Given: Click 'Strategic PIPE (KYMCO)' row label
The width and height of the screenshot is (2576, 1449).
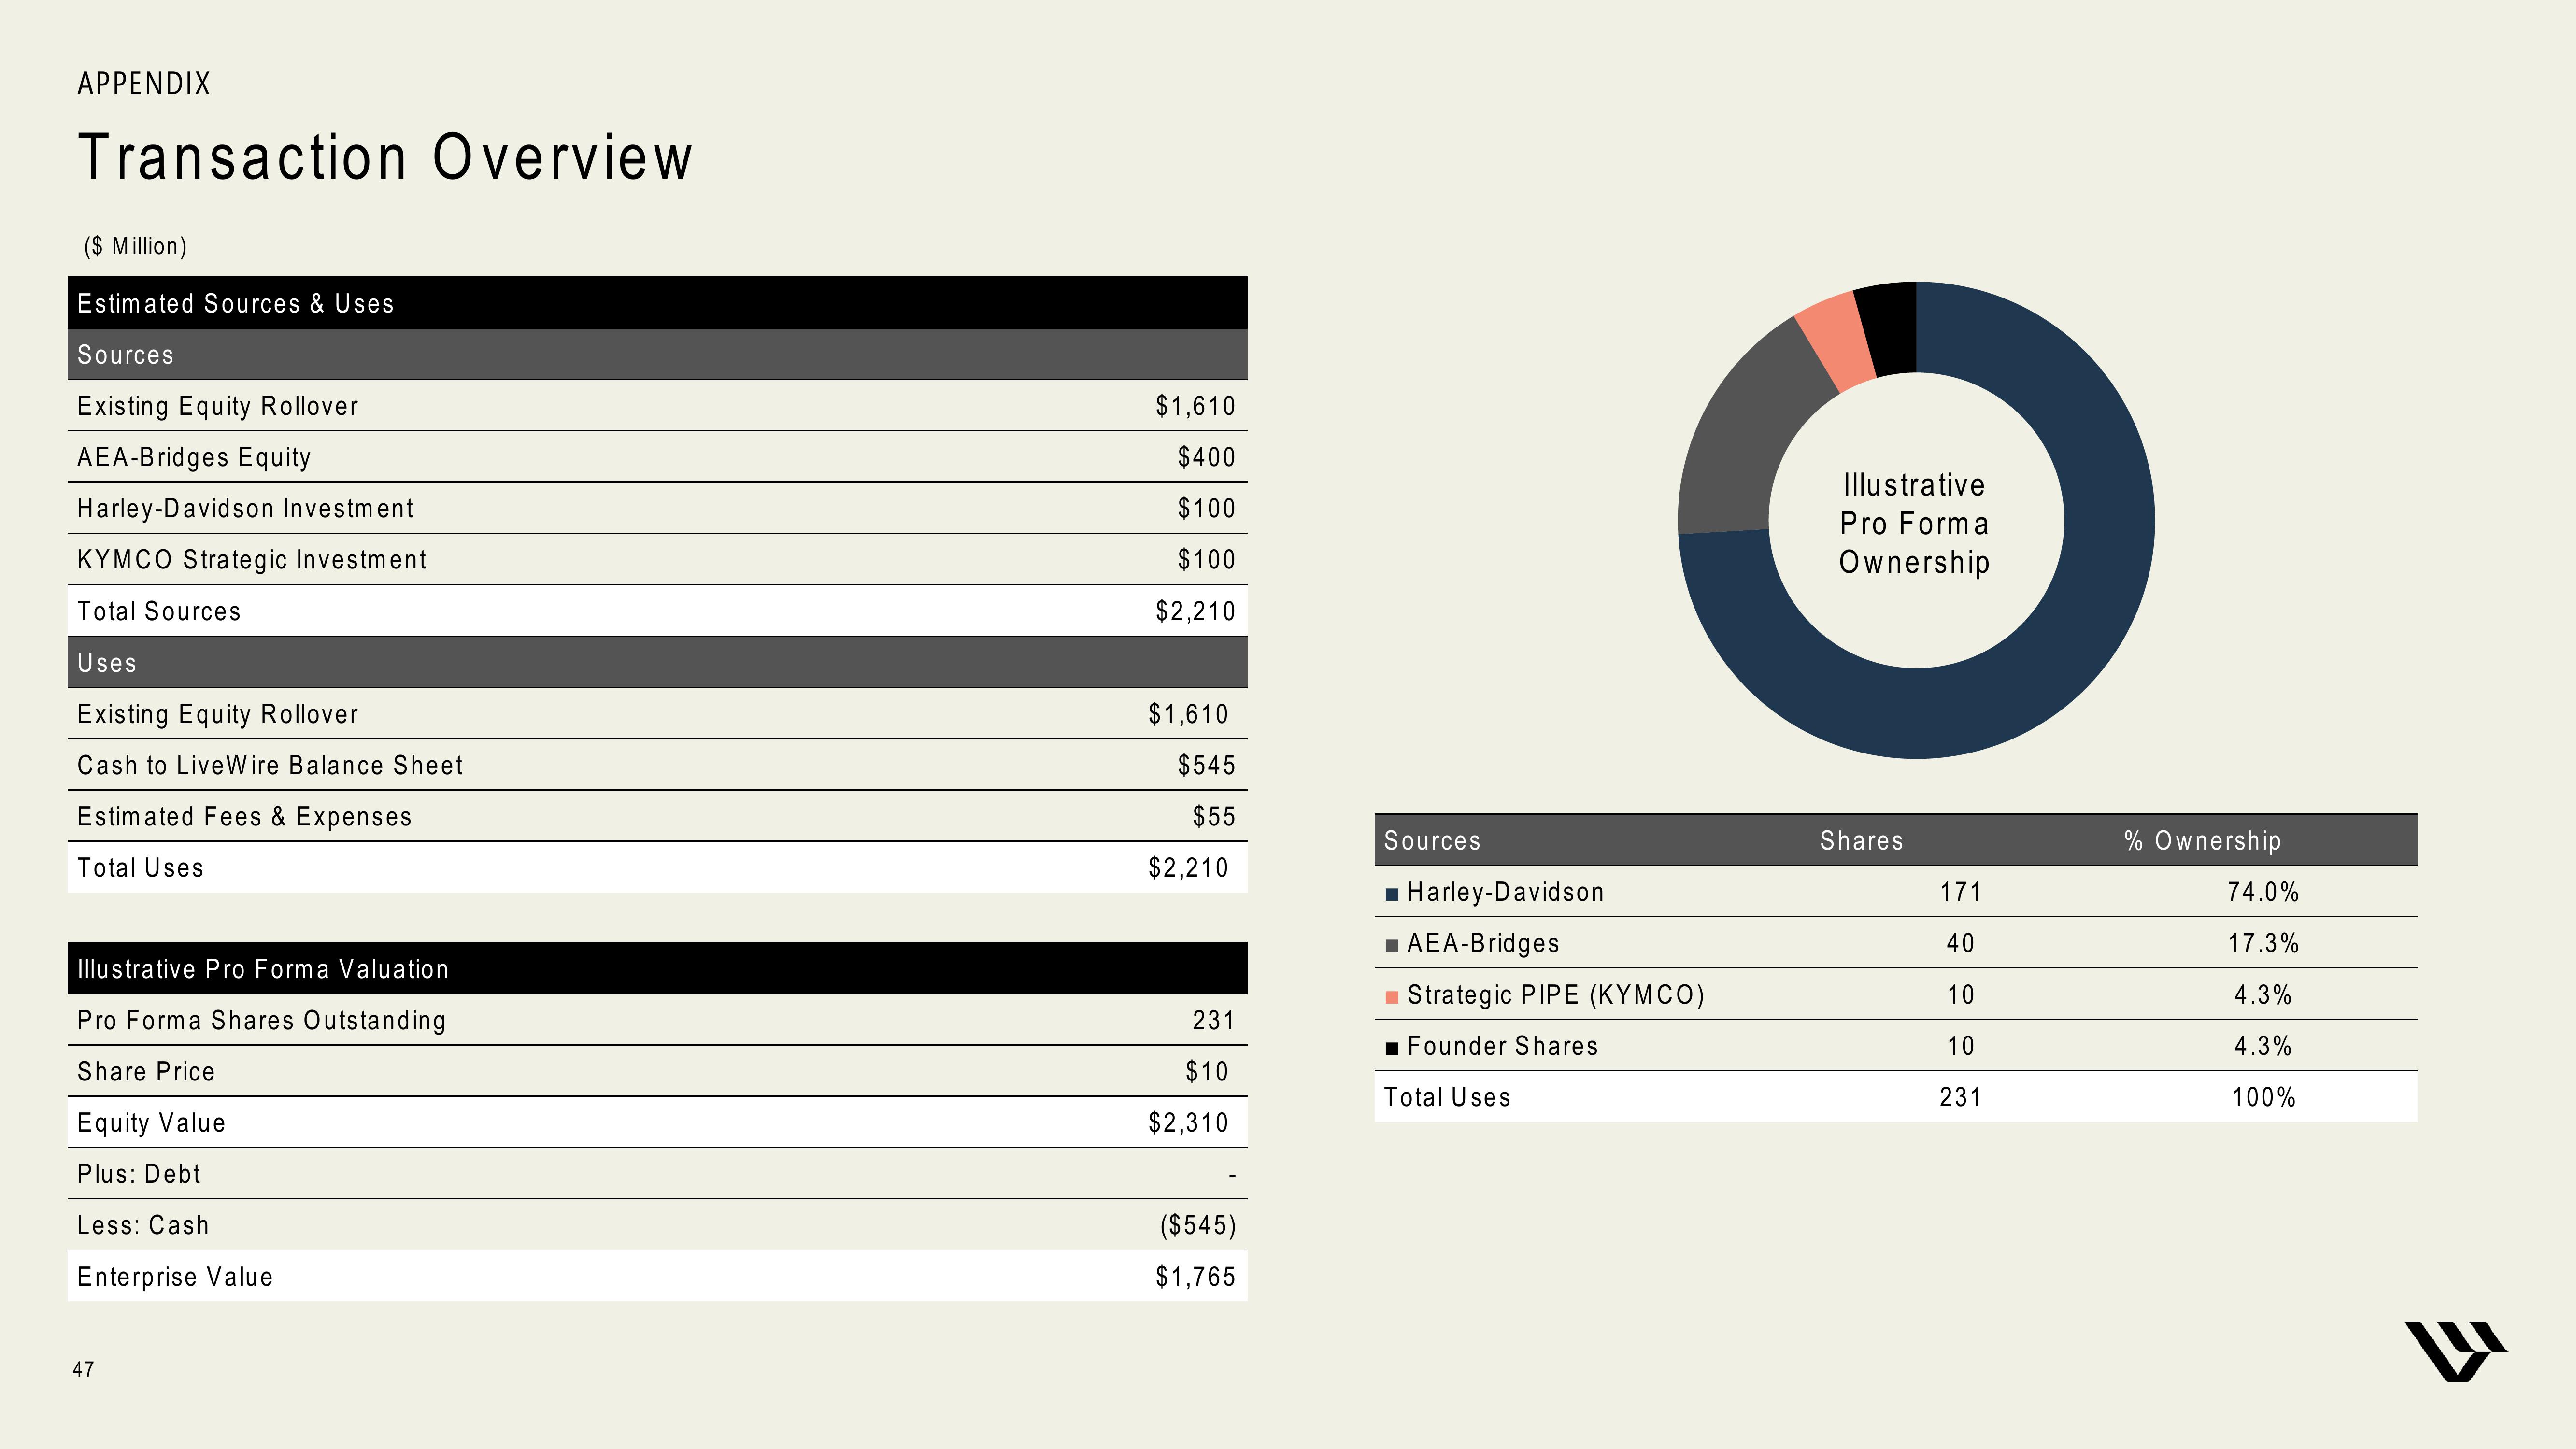Looking at the screenshot, I should (x=1556, y=995).
